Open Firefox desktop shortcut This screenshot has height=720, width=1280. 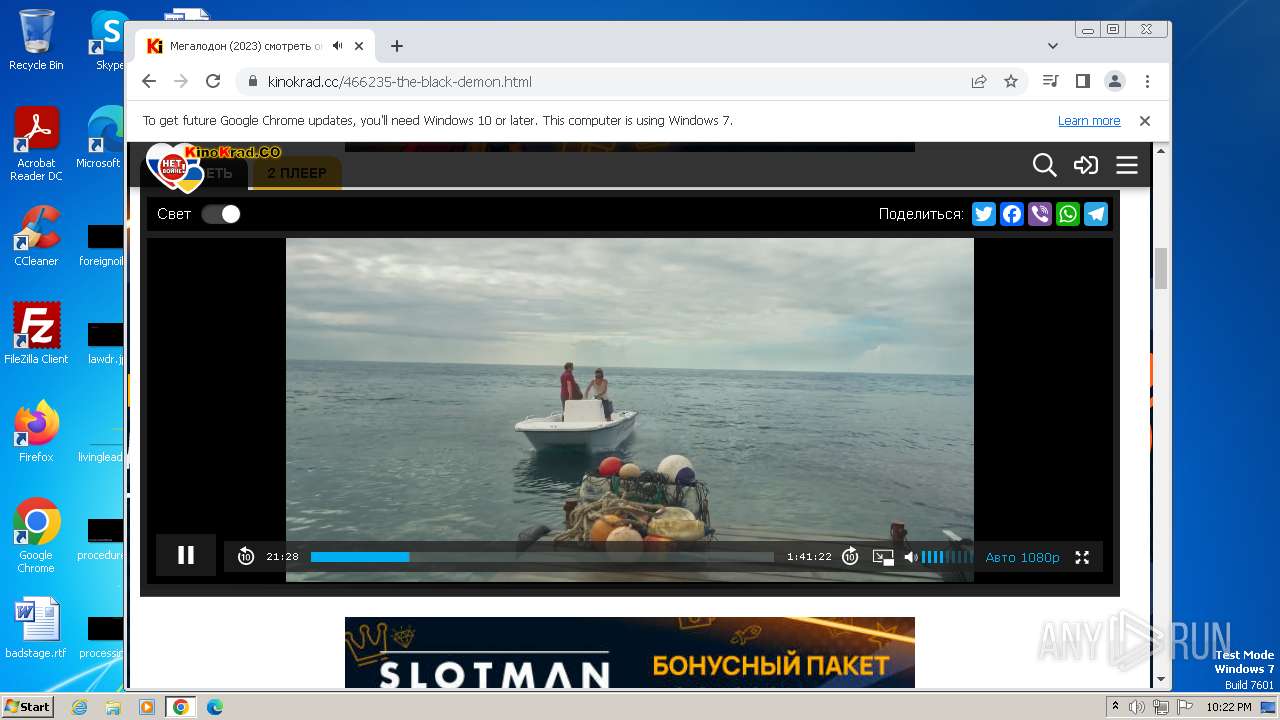click(36, 432)
